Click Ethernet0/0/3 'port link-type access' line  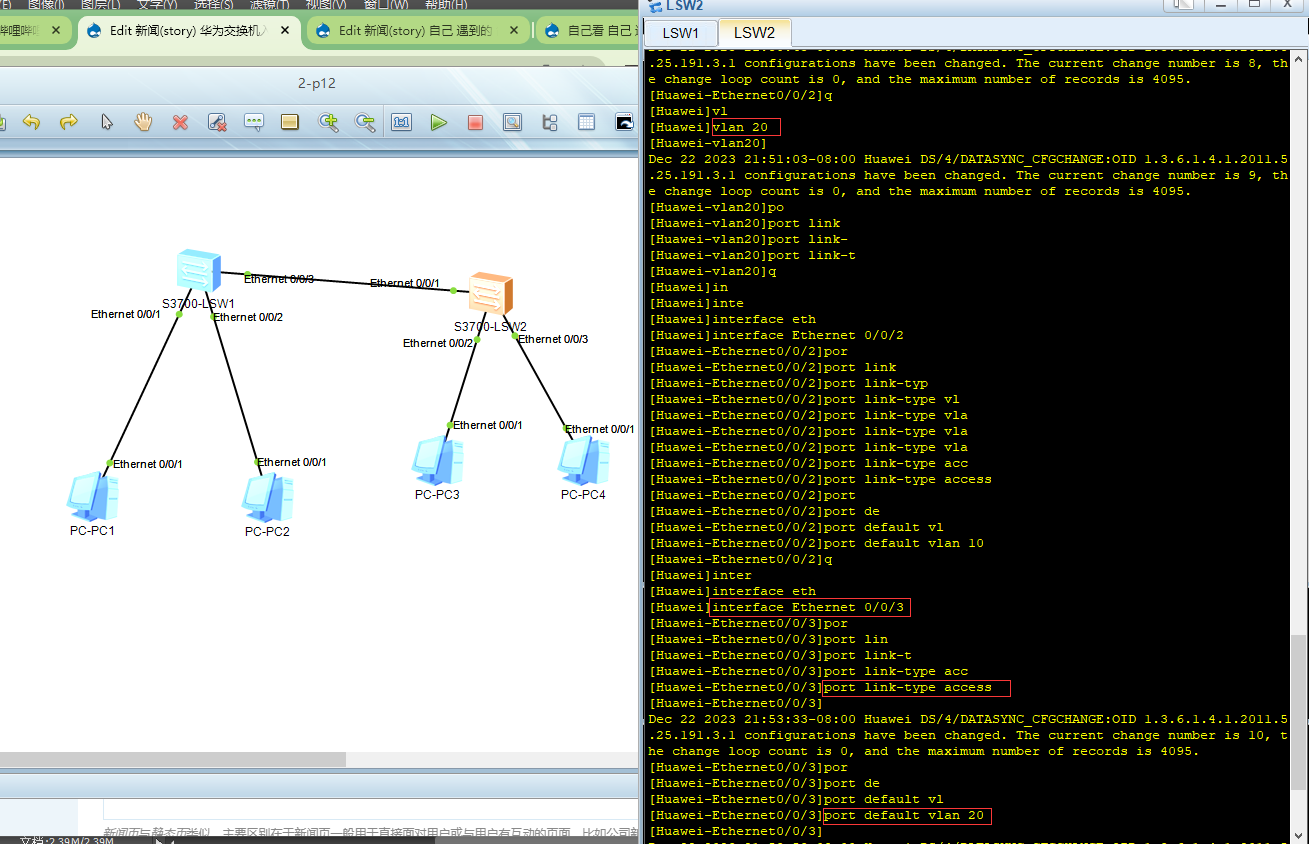(x=820, y=687)
